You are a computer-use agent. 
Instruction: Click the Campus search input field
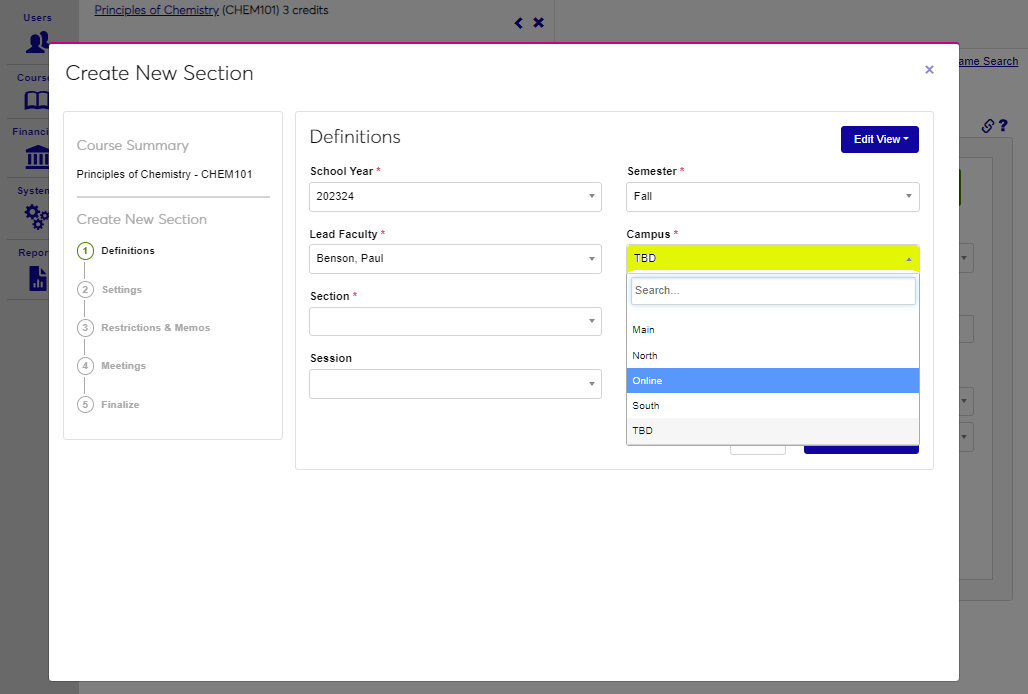click(x=772, y=291)
